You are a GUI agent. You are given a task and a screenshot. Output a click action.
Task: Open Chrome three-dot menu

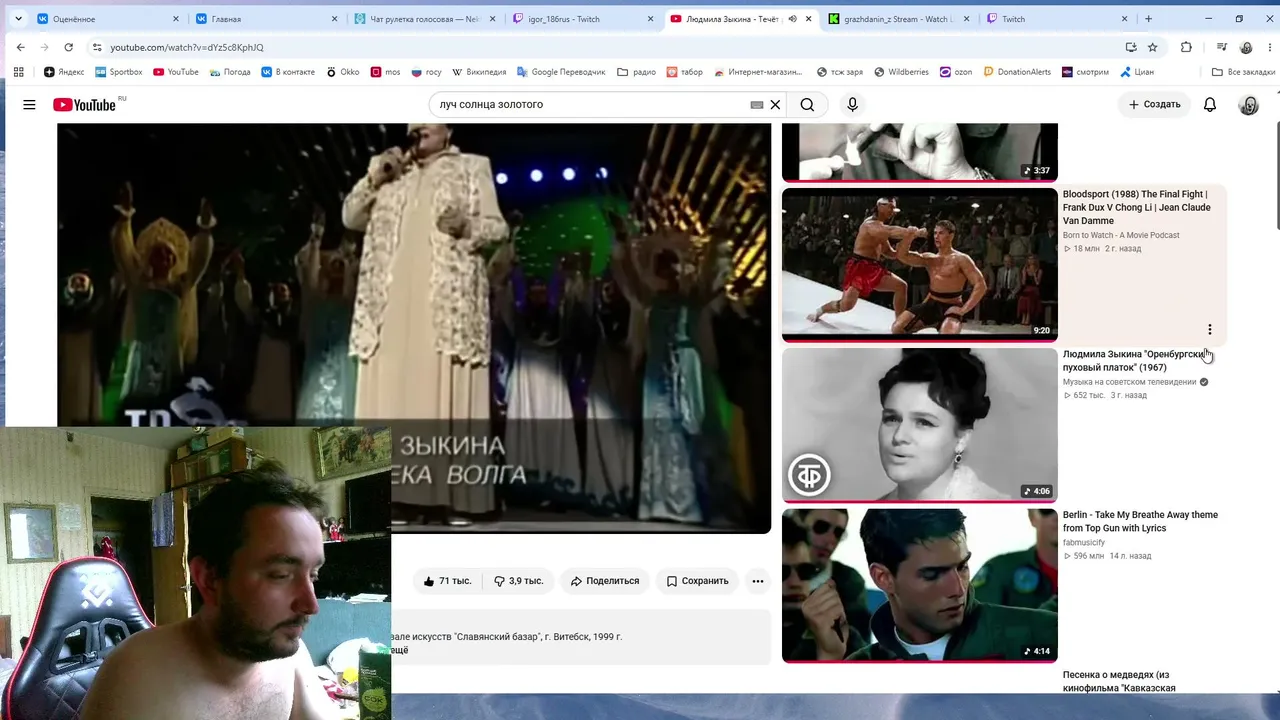[1268, 47]
